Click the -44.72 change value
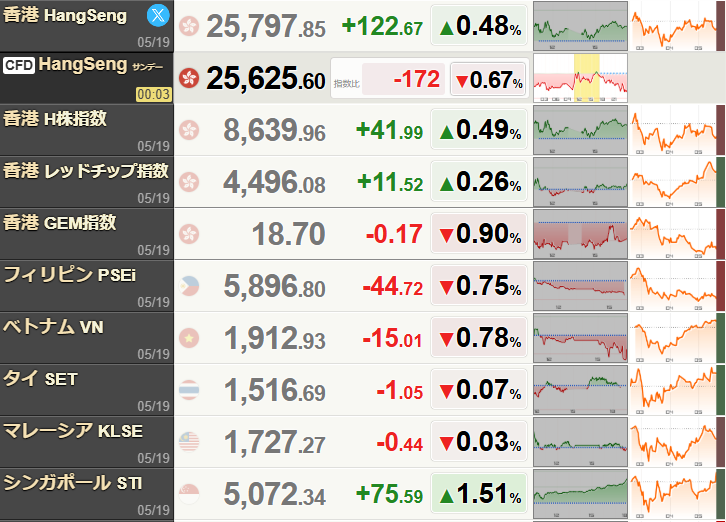This screenshot has width=726, height=522. pyautogui.click(x=393, y=286)
